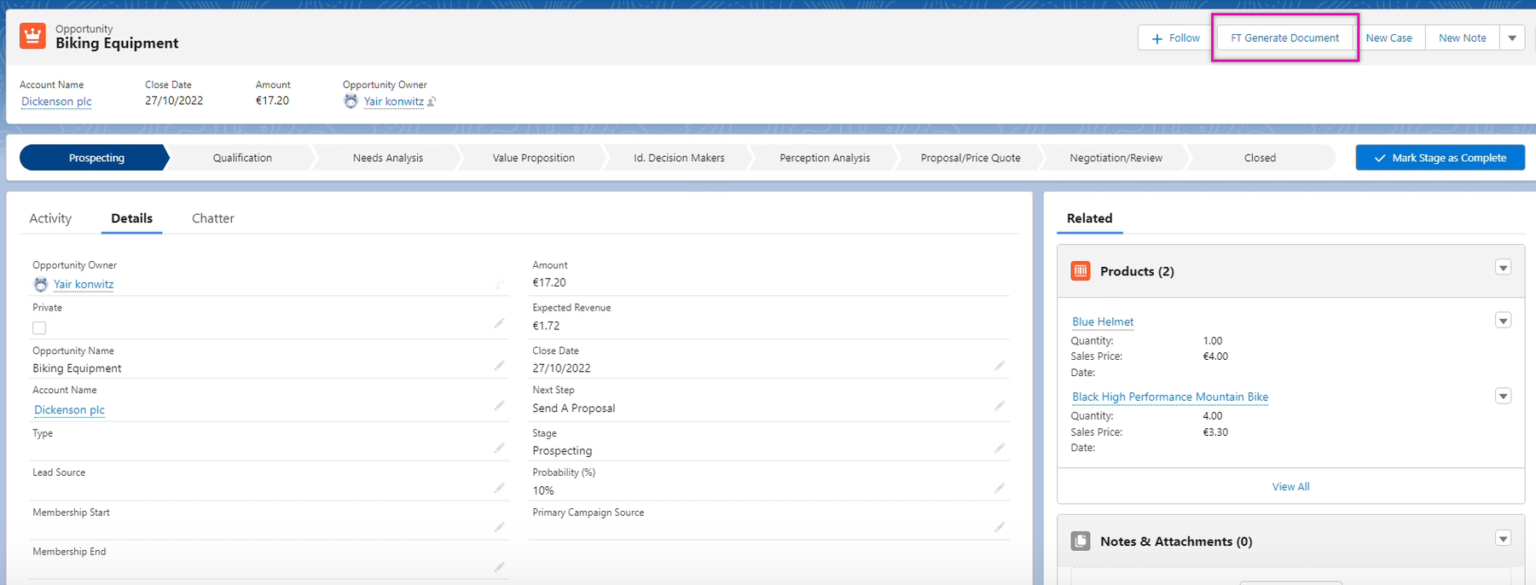
Task: Select the Qualification stage on the sales path
Action: tap(243, 157)
